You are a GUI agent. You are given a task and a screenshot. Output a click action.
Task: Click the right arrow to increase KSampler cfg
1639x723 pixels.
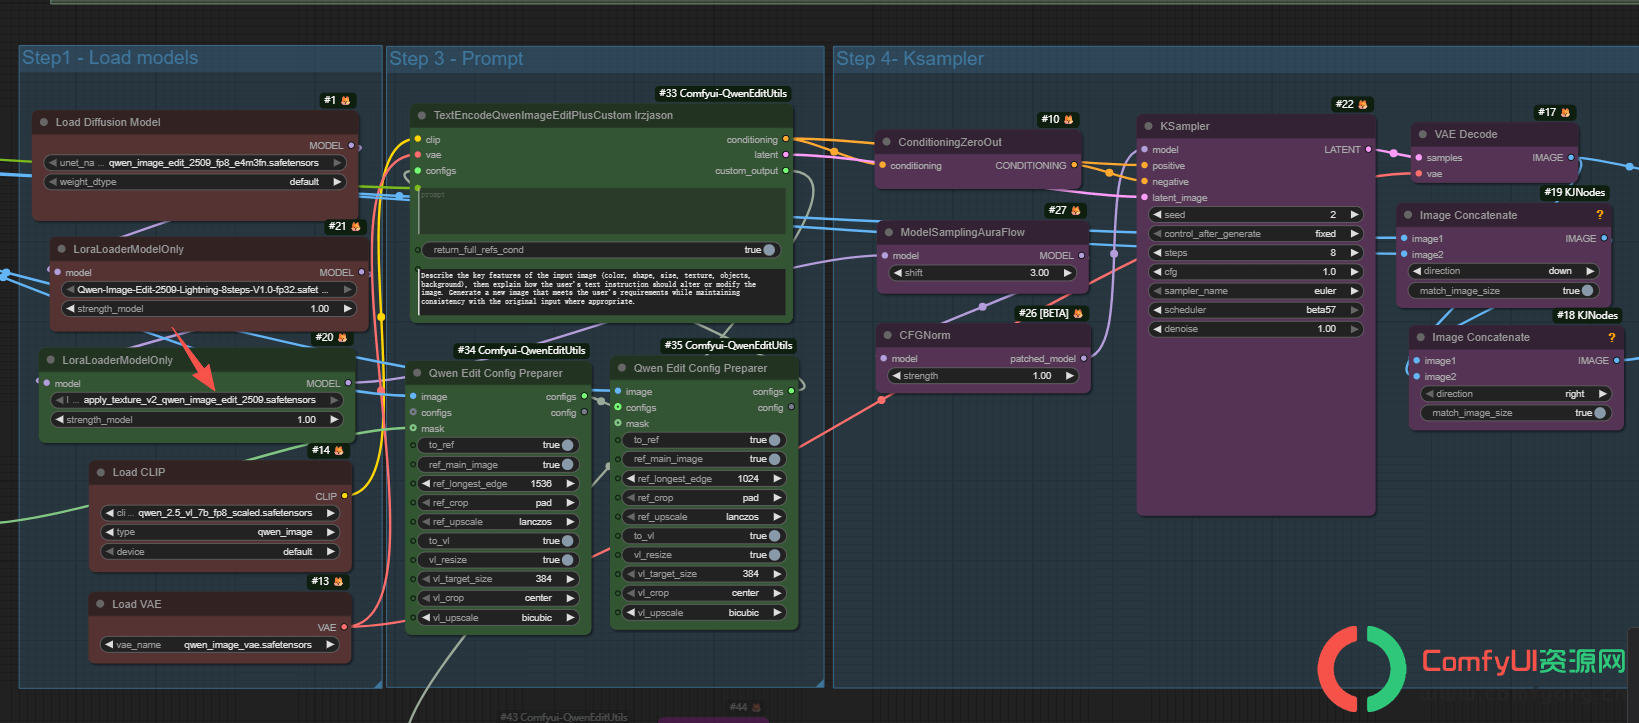coord(1354,272)
